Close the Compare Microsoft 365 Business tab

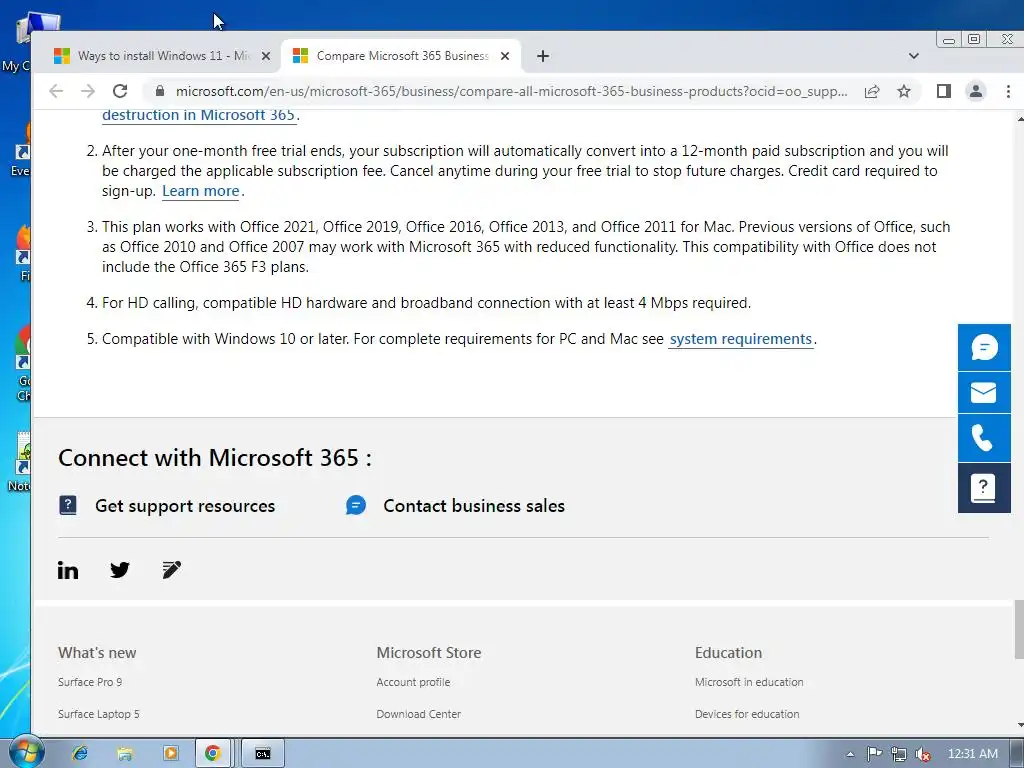[505, 56]
